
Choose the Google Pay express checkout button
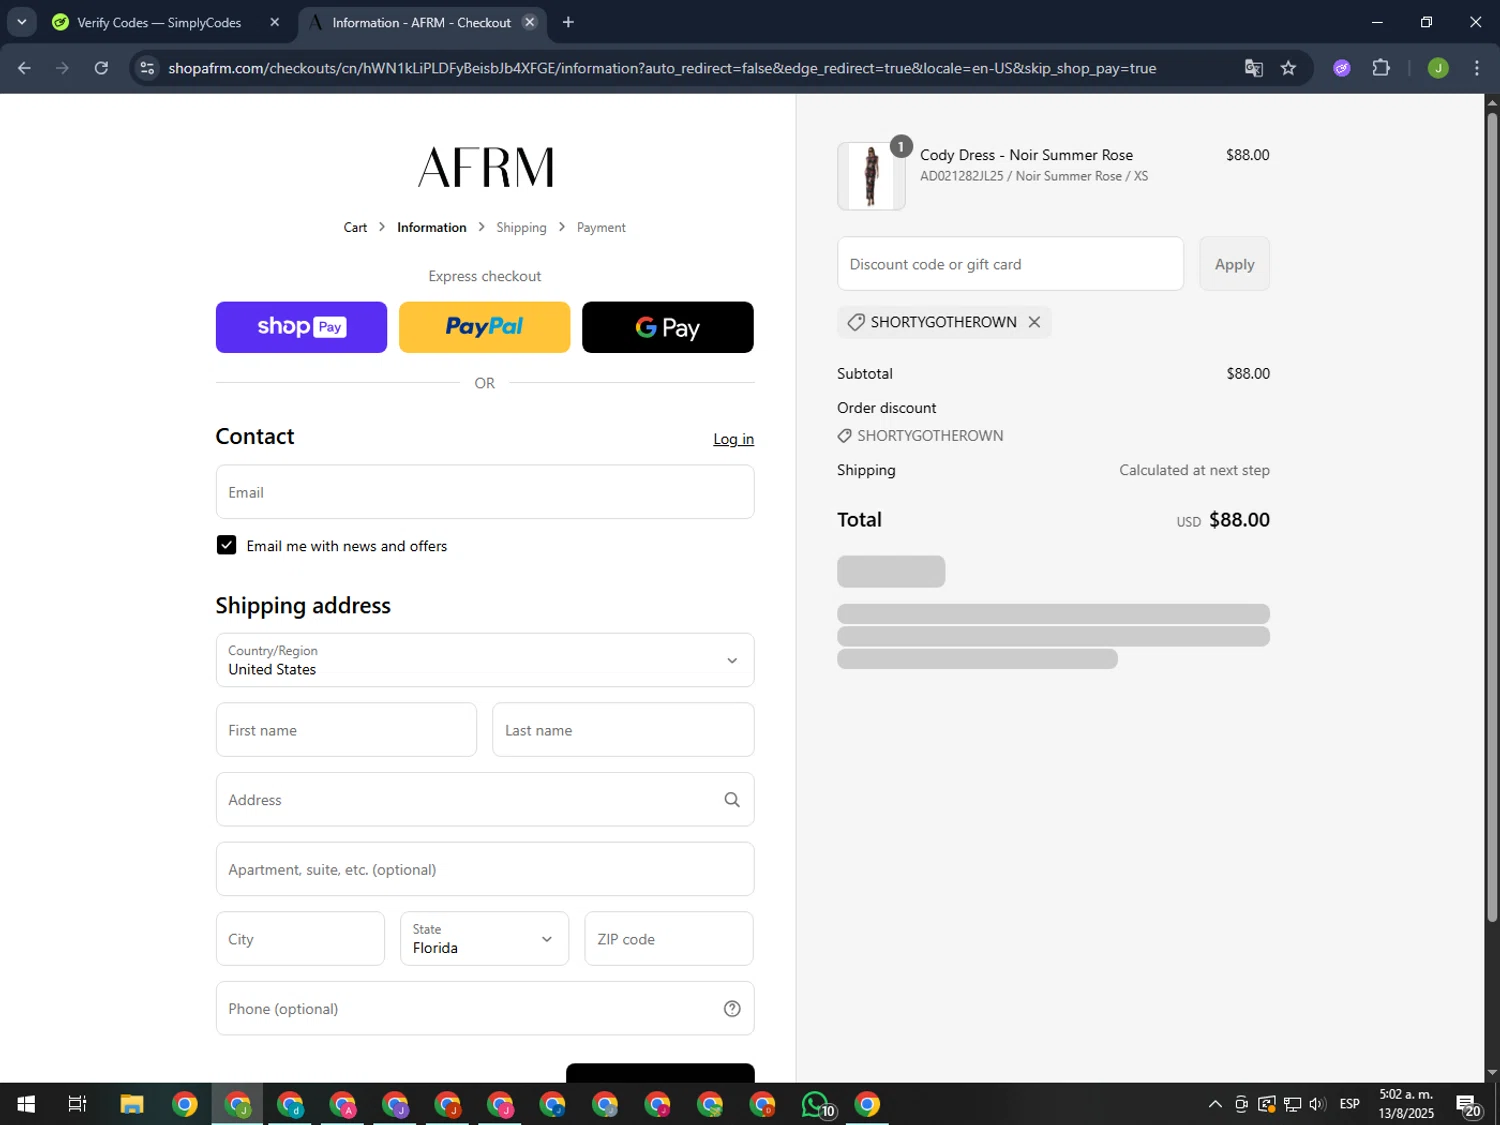668,327
